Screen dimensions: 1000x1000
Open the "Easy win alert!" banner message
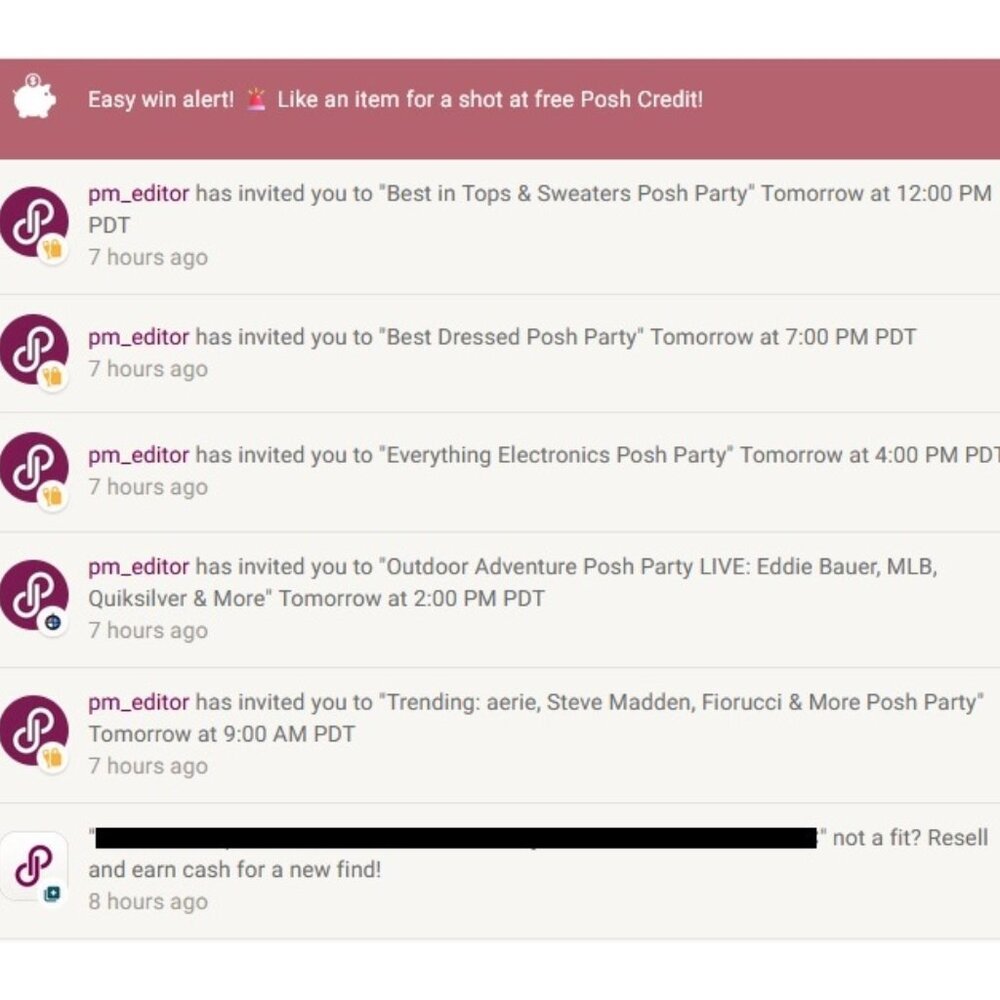(x=395, y=100)
